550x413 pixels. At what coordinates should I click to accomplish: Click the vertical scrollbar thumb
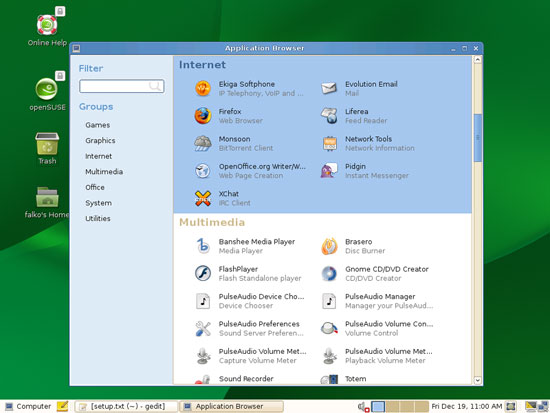pyautogui.click(x=477, y=138)
